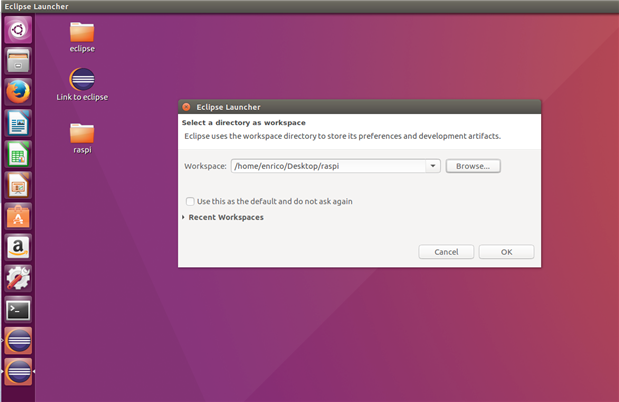This screenshot has width=619, height=402.
Task: Open the Workspace path dropdown arrow
Action: [x=433, y=166]
